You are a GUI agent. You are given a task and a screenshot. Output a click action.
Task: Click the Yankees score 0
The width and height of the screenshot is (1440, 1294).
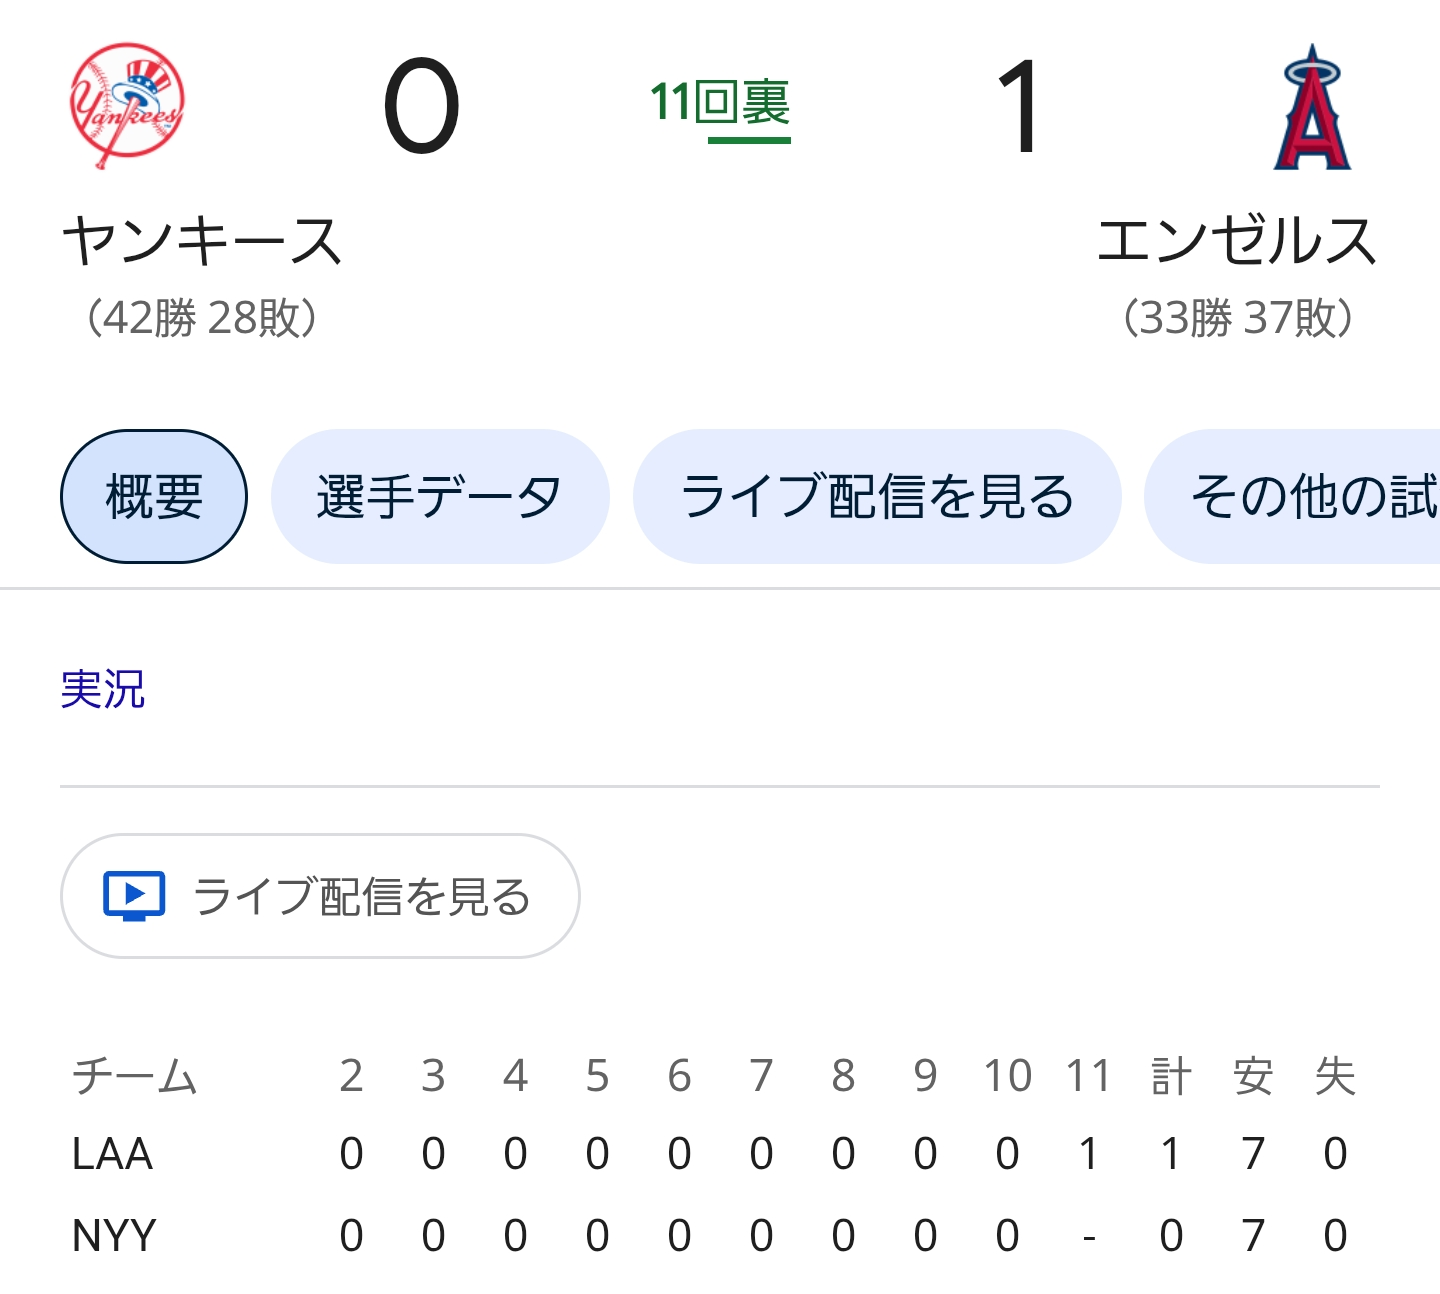point(421,106)
